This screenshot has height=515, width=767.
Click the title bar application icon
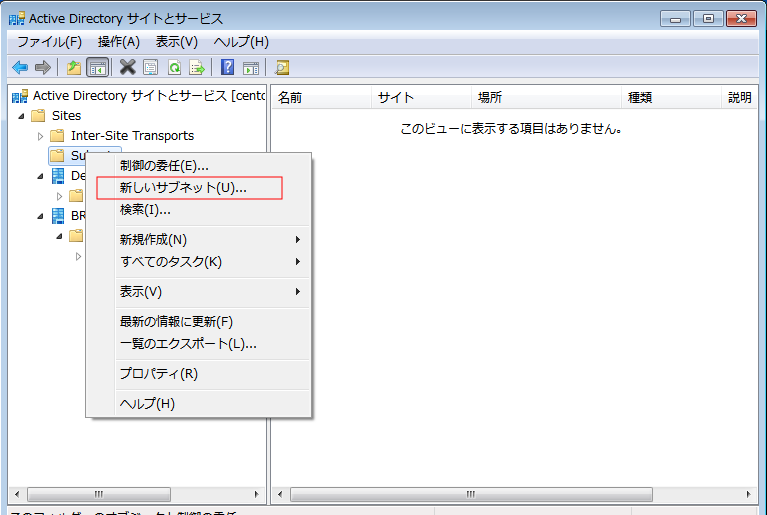[17, 19]
